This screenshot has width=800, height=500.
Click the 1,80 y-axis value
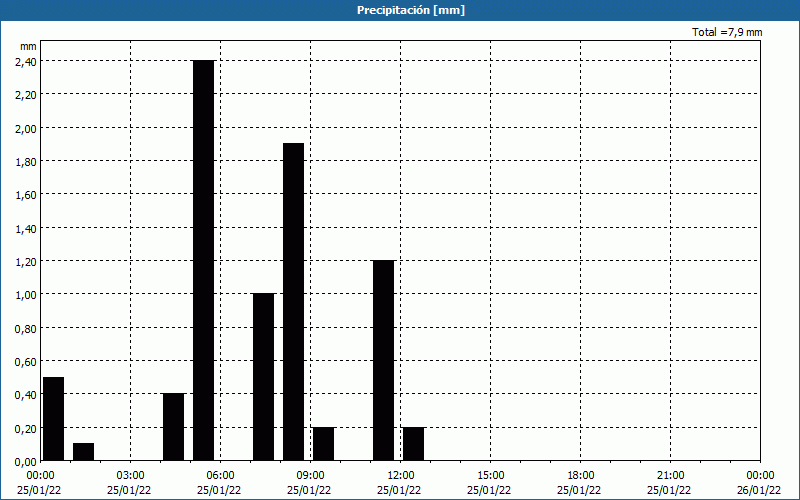point(26,161)
